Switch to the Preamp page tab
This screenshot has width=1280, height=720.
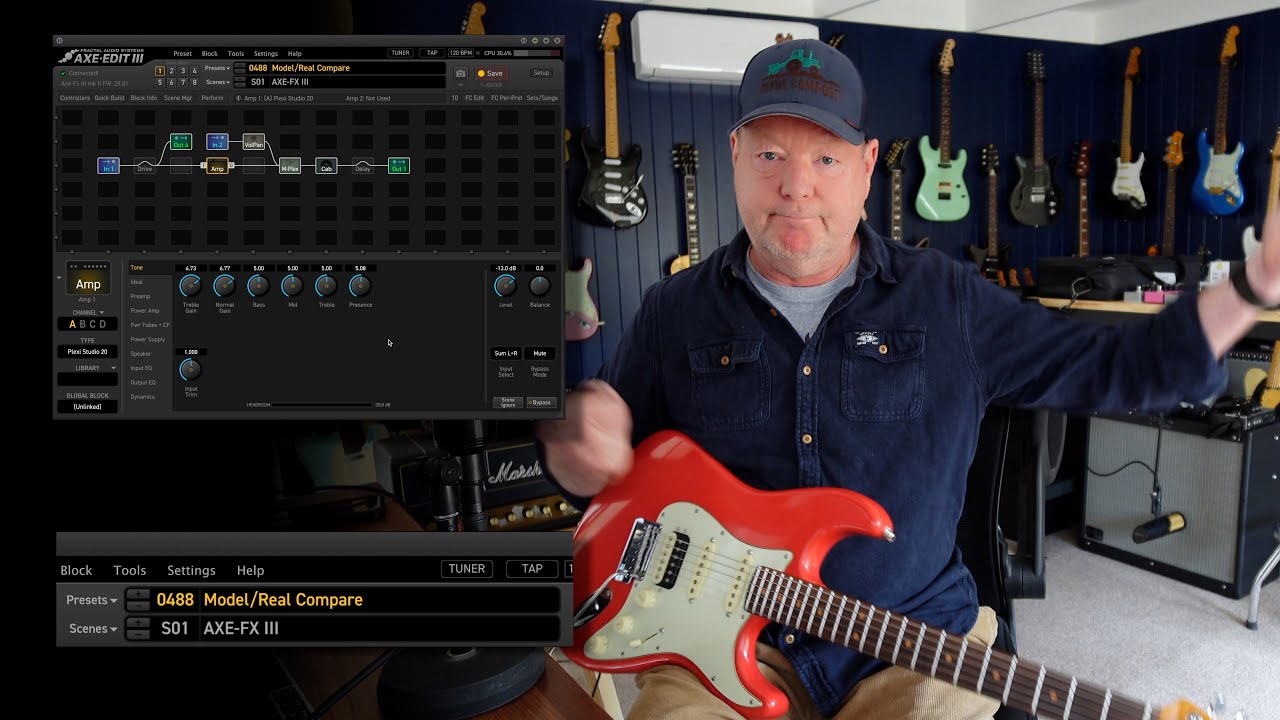click(x=140, y=296)
